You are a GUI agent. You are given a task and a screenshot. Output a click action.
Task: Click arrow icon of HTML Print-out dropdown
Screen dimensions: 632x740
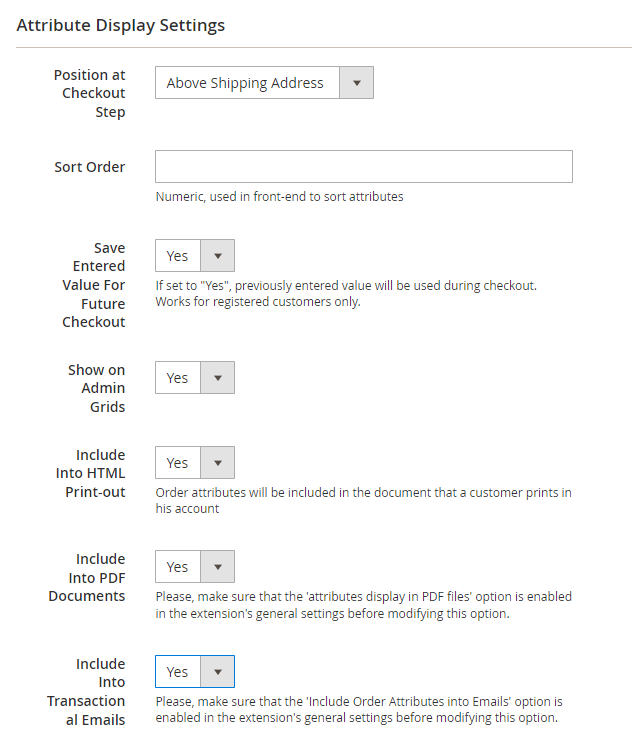pos(217,463)
